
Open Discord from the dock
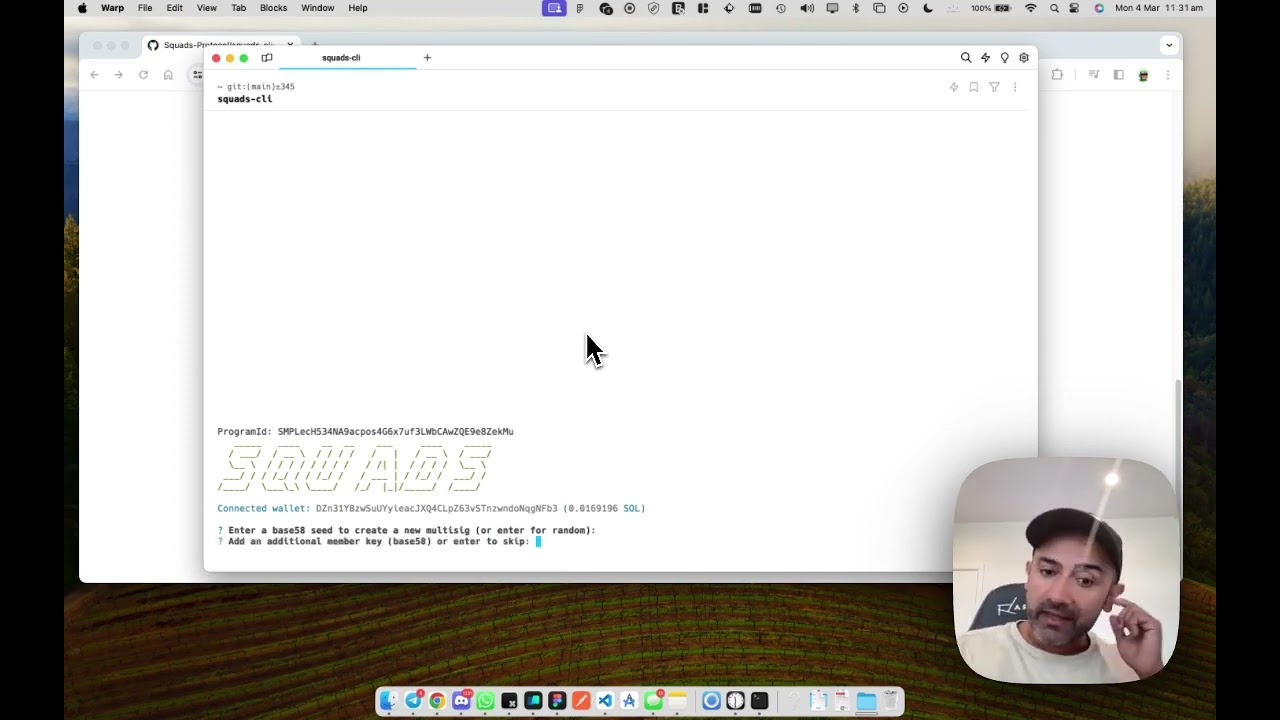461,701
